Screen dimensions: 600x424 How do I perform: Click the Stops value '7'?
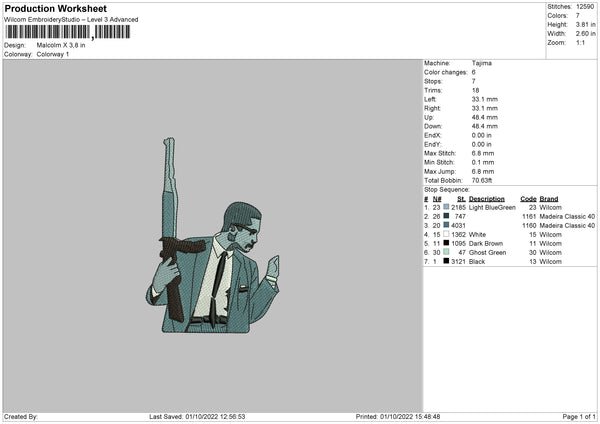pyautogui.click(x=474, y=81)
